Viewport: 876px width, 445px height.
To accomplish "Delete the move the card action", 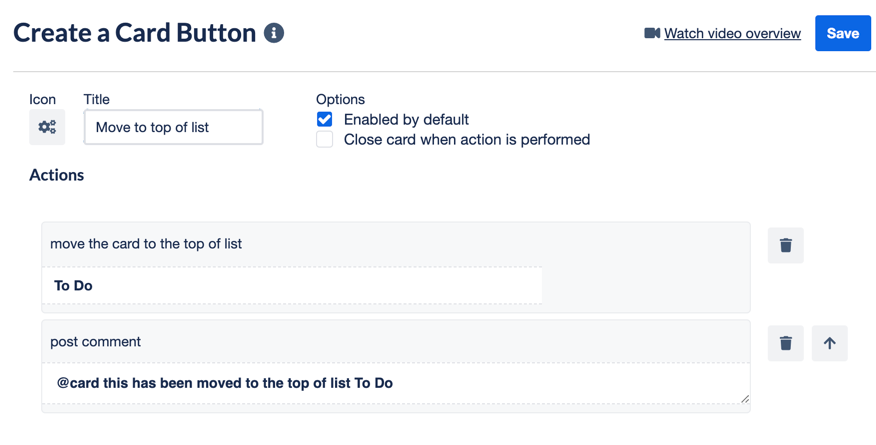I will click(x=785, y=245).
